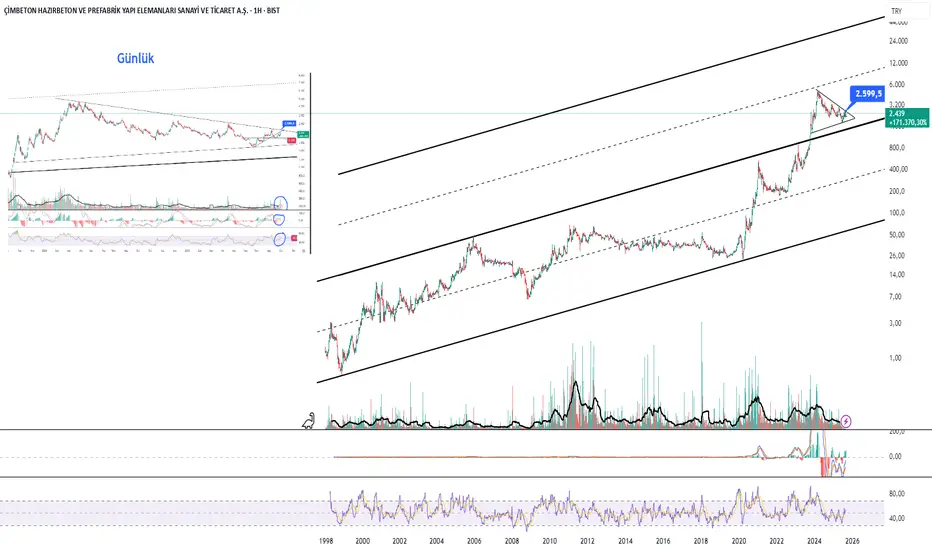Click the purple lightning bolt icon on volume pane
This screenshot has height=550, width=932.
[x=846, y=422]
